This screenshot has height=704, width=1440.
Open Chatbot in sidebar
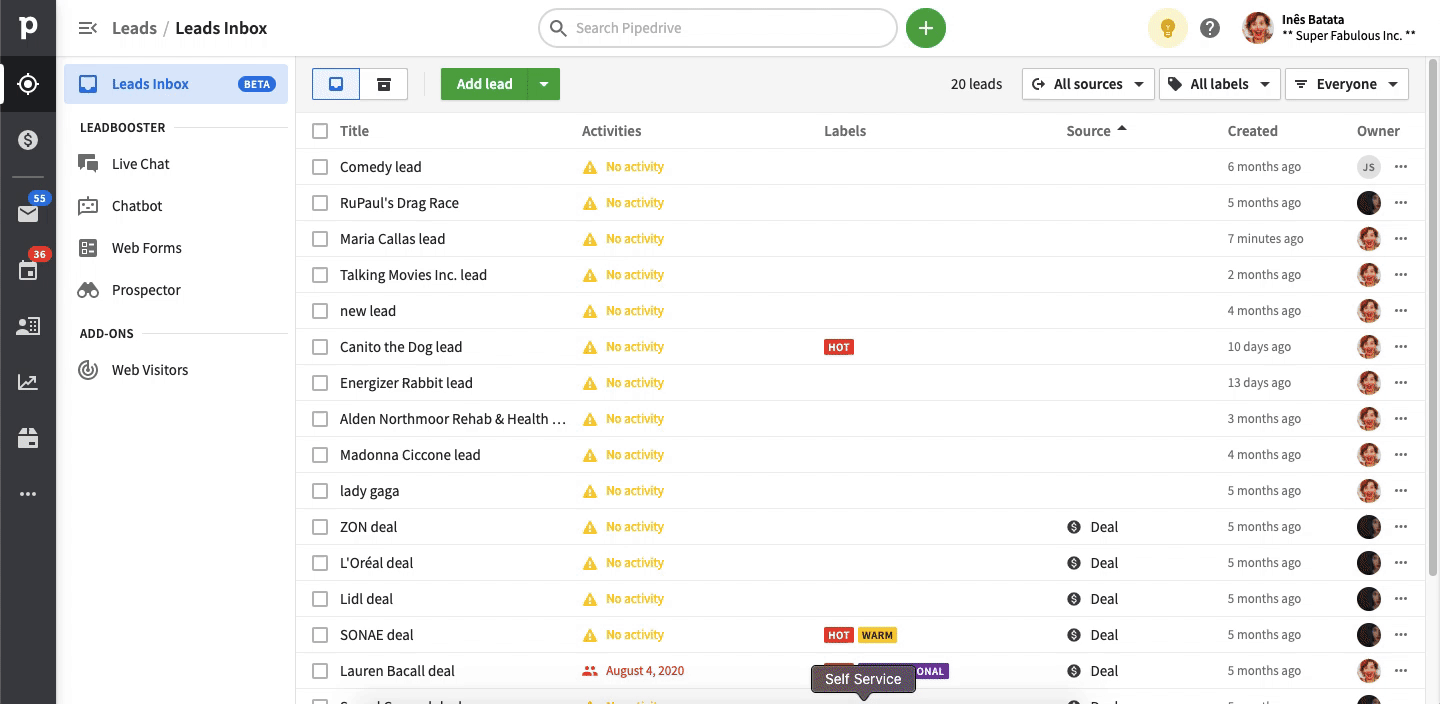[x=137, y=206]
